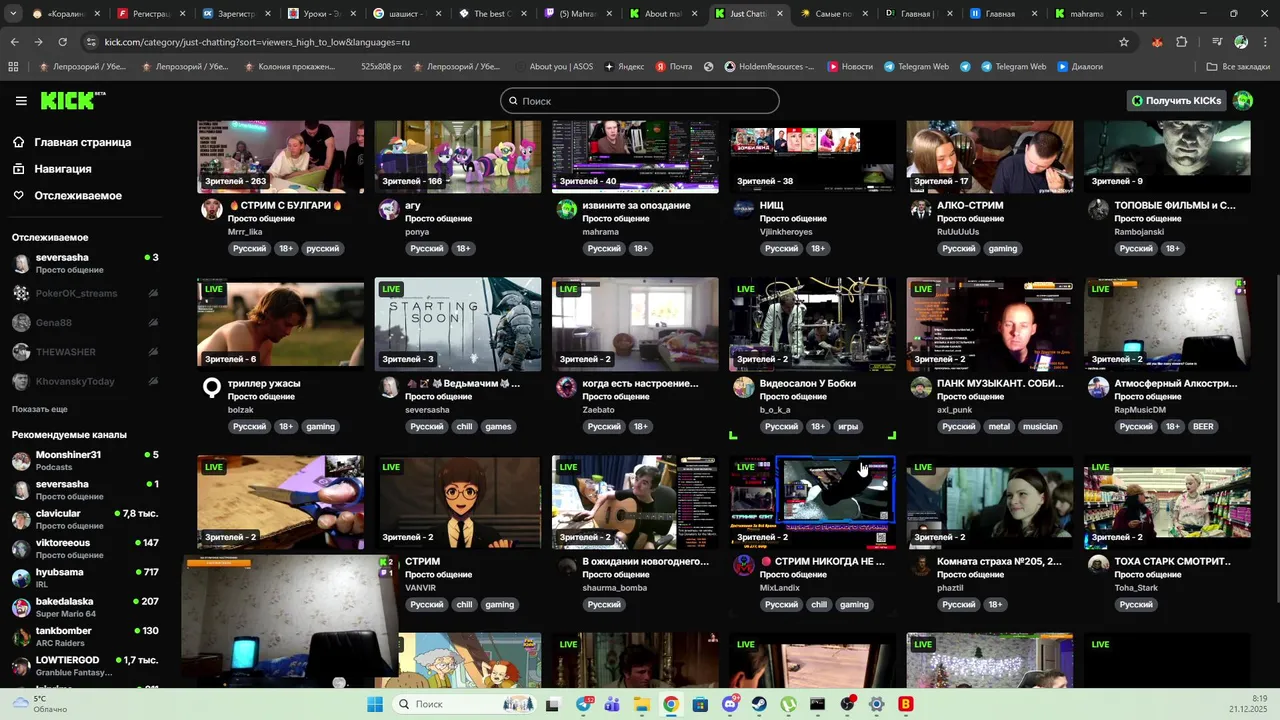Open ponya channel avatar
This screenshot has height=720, width=1280.
coord(388,208)
